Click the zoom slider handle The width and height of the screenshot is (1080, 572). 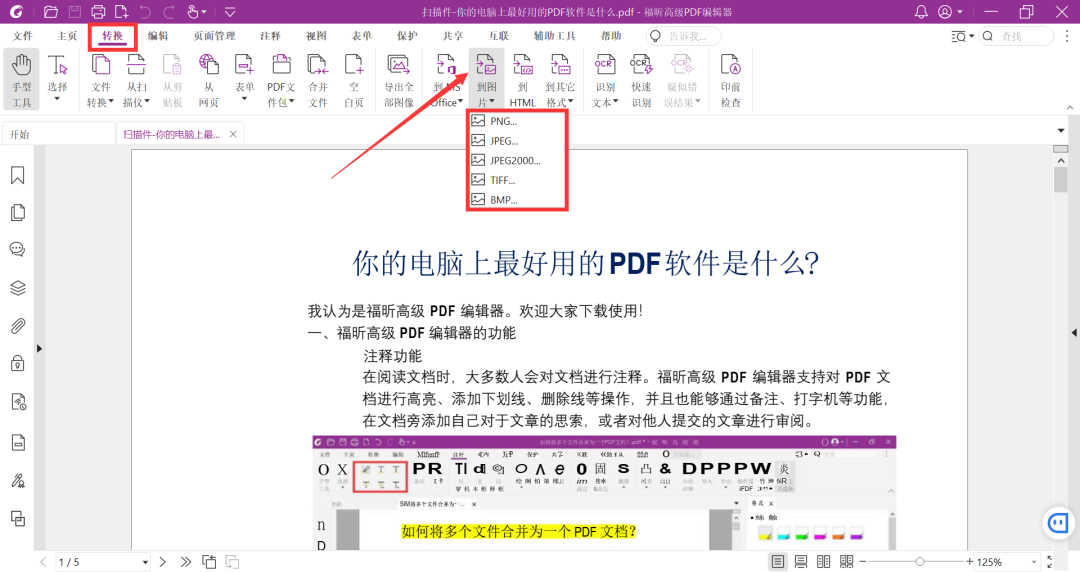[x=920, y=562]
